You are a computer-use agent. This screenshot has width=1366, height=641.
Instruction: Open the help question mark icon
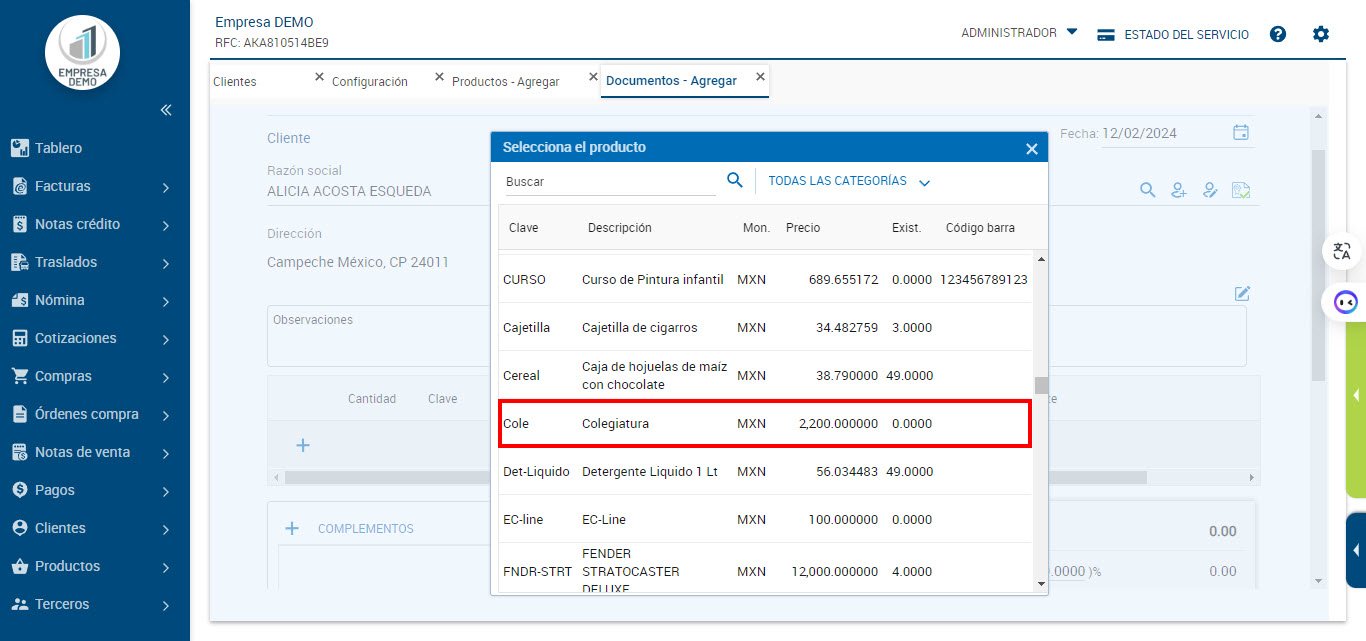(1278, 34)
